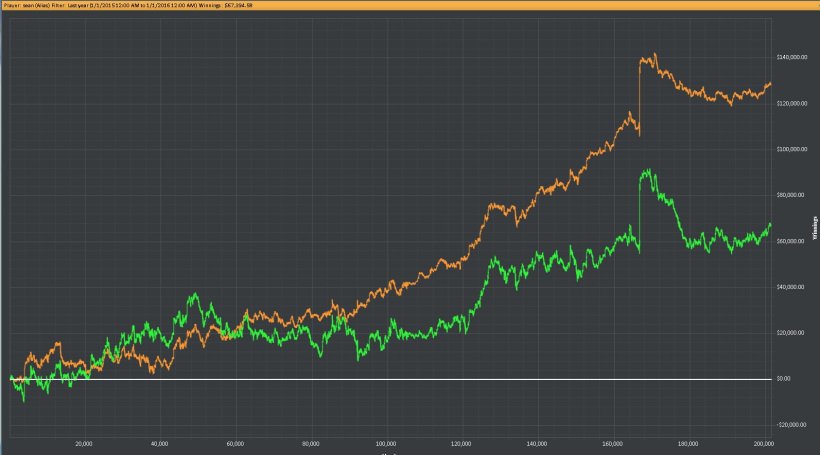Viewport: 820px width, 455px height.
Task: Click the orange header bar with player filter text
Action: click(x=409, y=6)
